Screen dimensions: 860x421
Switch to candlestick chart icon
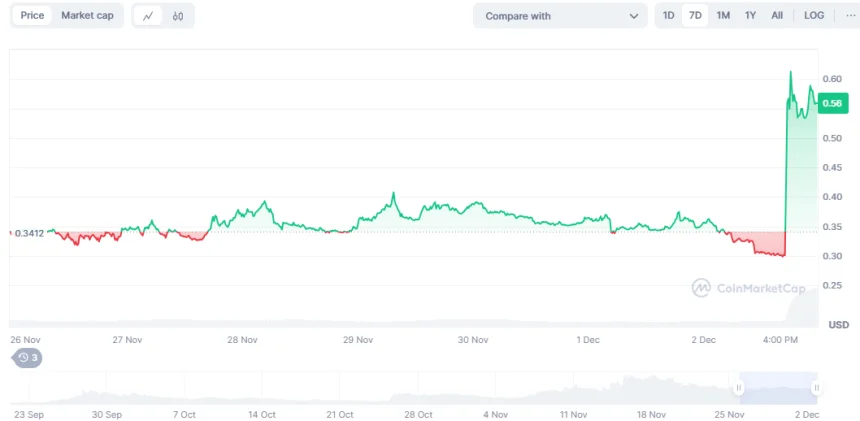tap(178, 16)
